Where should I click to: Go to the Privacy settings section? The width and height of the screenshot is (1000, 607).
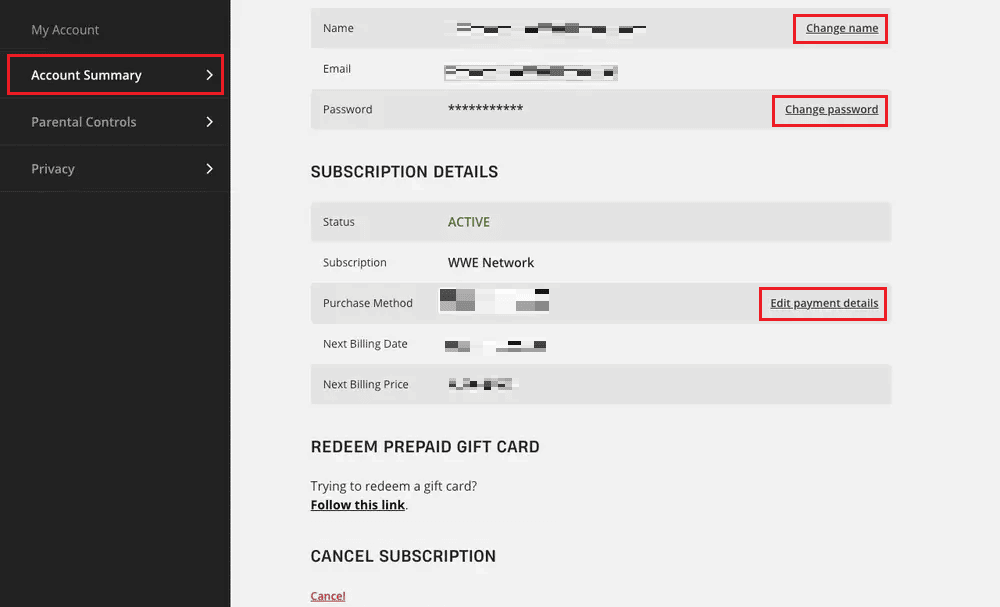tap(53, 169)
